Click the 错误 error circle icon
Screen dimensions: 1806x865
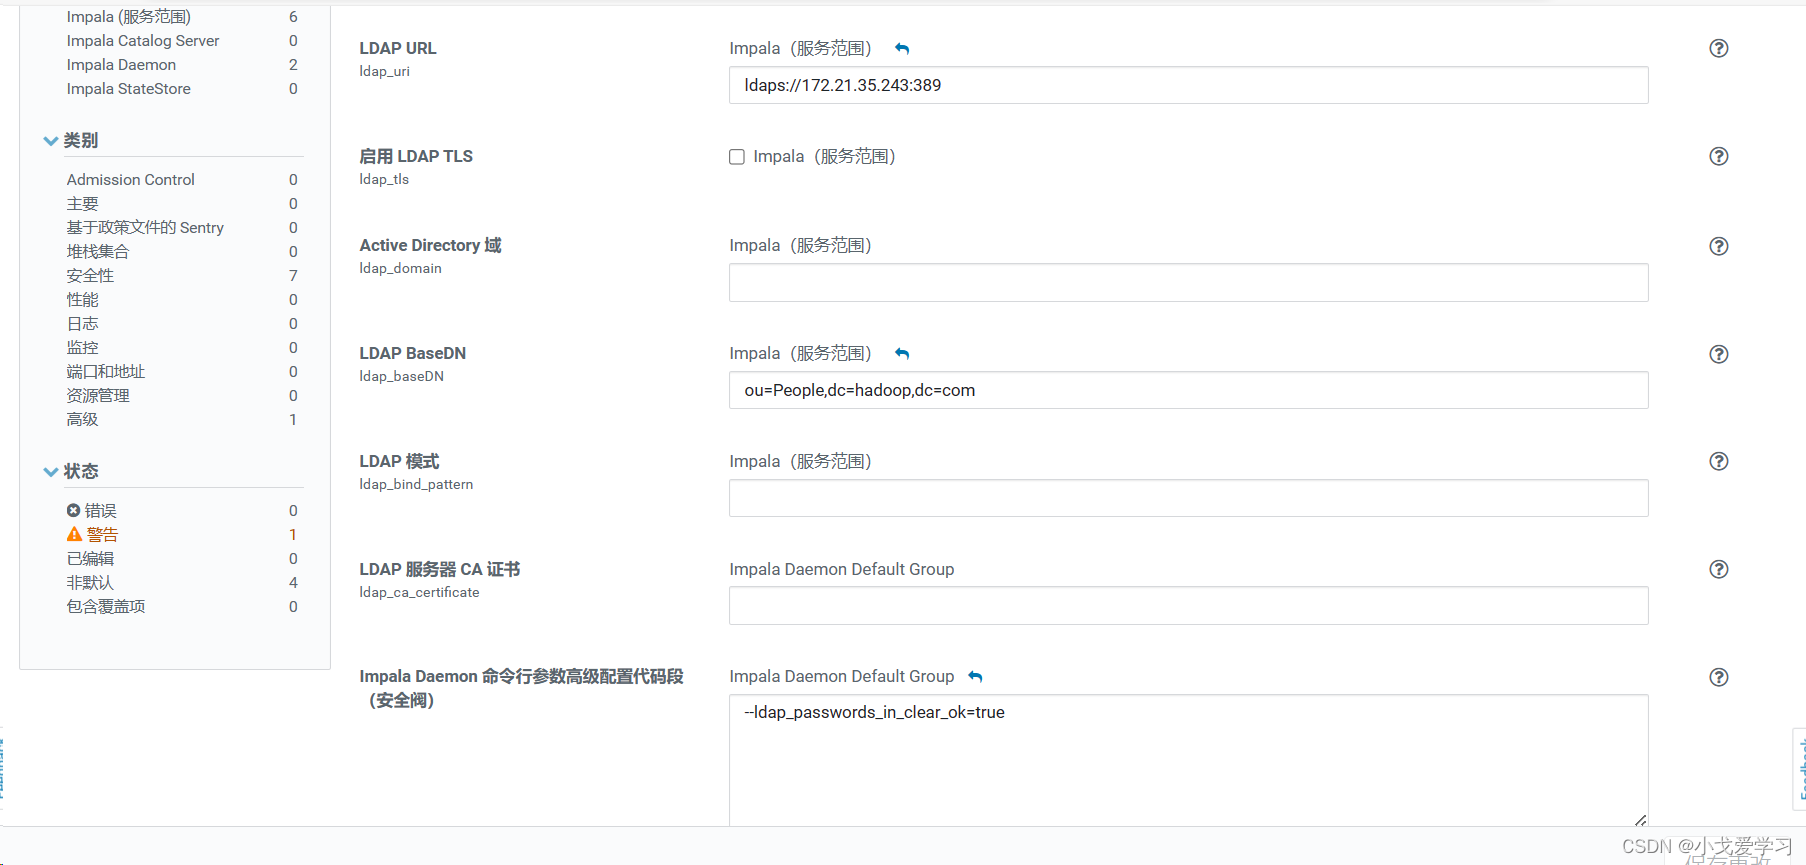[x=73, y=510]
